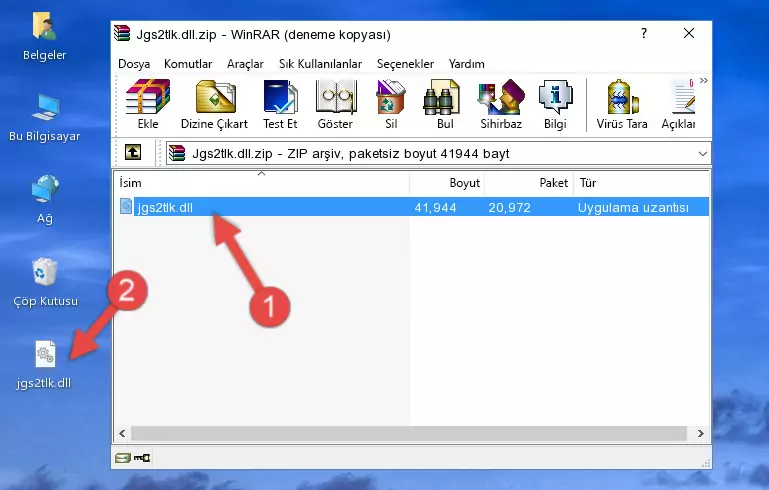Open the Açıklama comment tool
Image resolution: width=769 pixels, height=490 pixels.
point(679,104)
